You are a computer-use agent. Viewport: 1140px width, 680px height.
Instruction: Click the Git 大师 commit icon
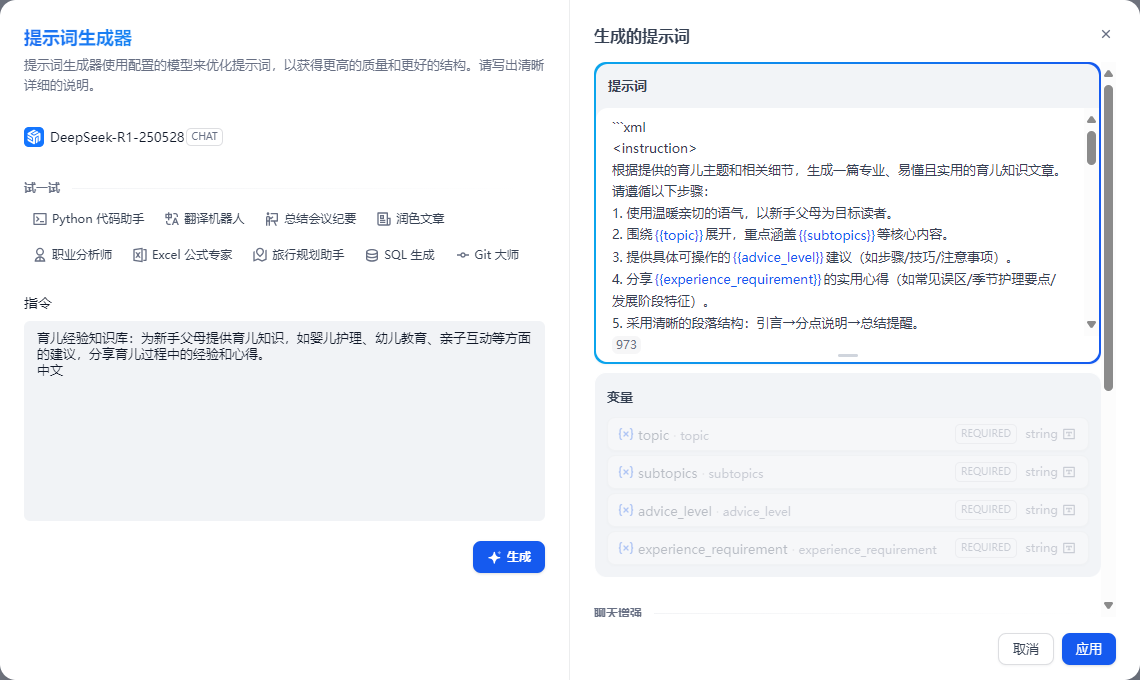(462, 255)
